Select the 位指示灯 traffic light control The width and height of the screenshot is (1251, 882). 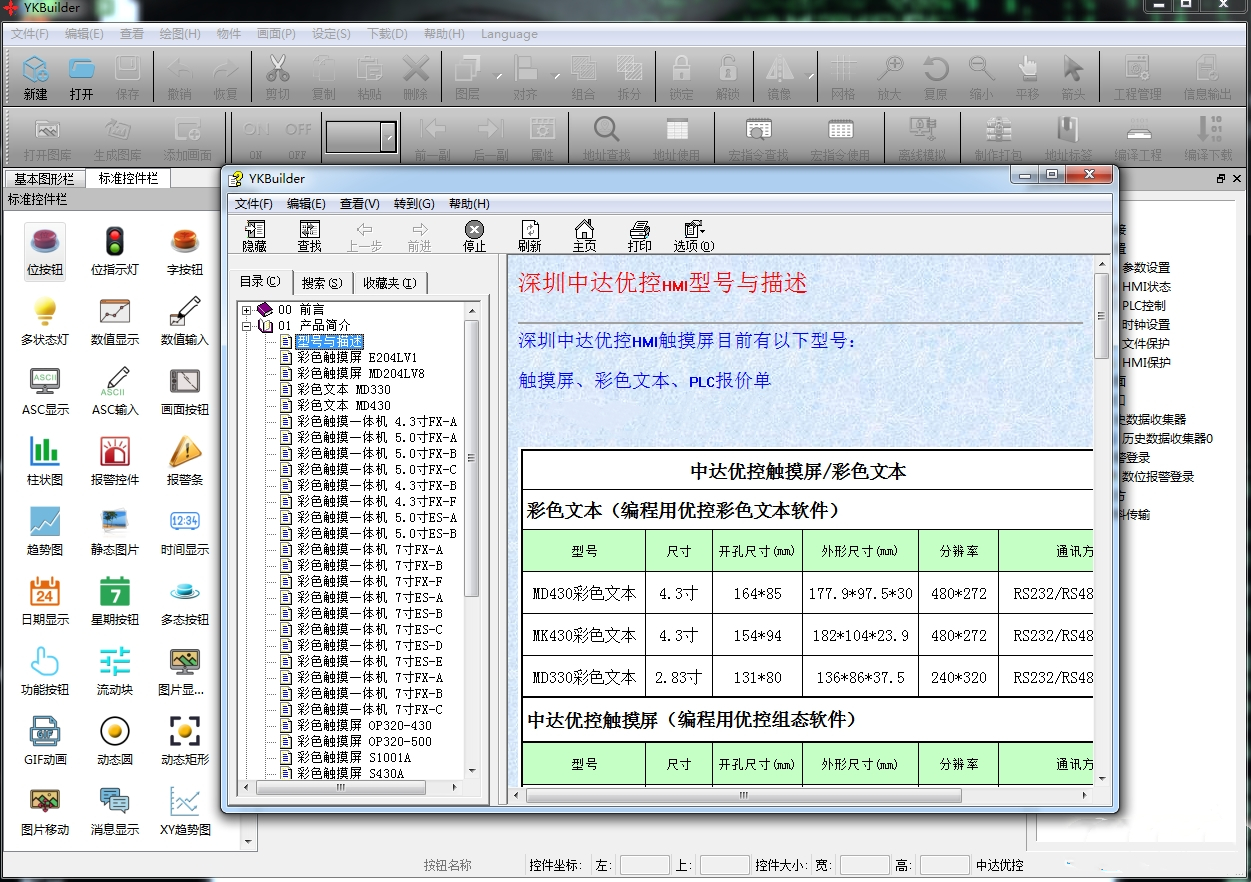(115, 249)
